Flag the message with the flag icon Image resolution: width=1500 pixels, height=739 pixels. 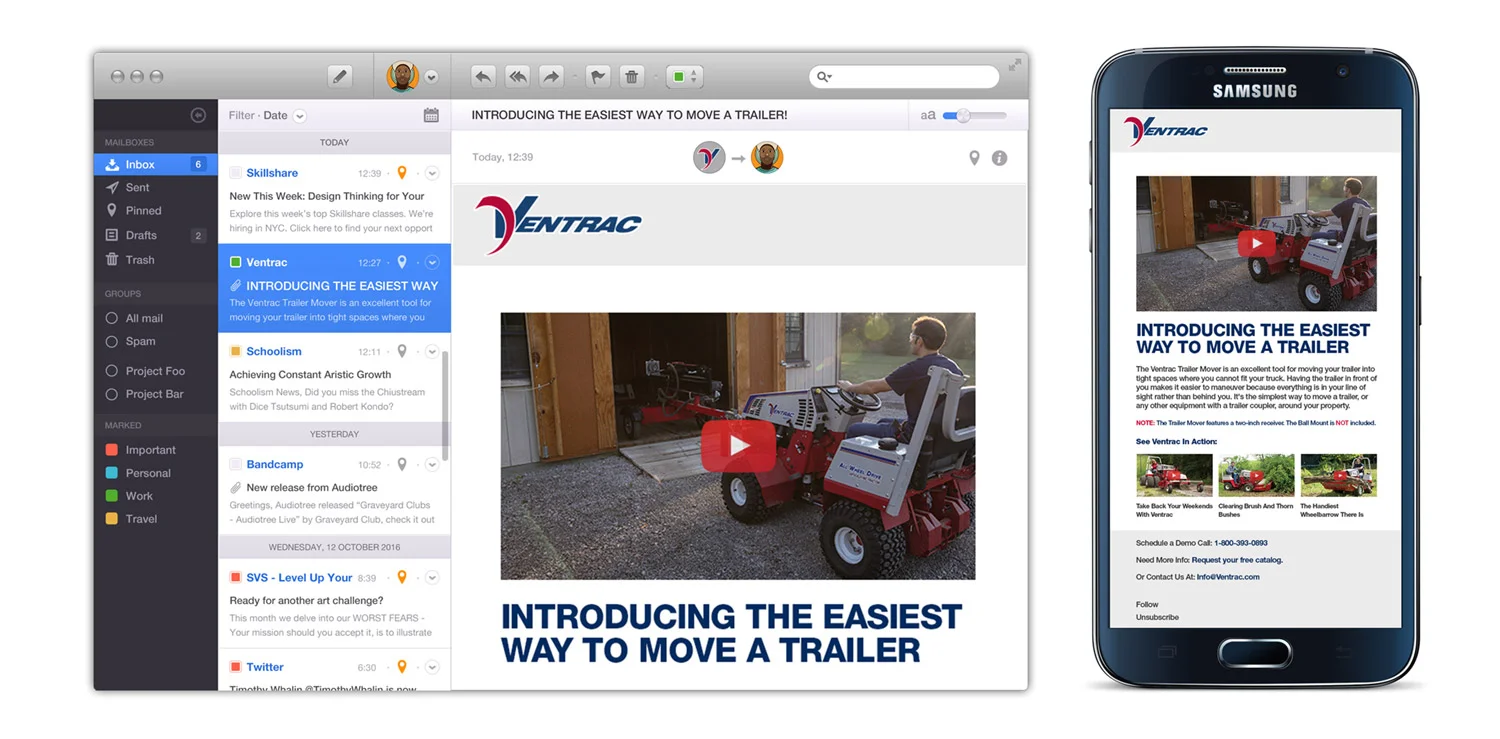pyautogui.click(x=598, y=76)
